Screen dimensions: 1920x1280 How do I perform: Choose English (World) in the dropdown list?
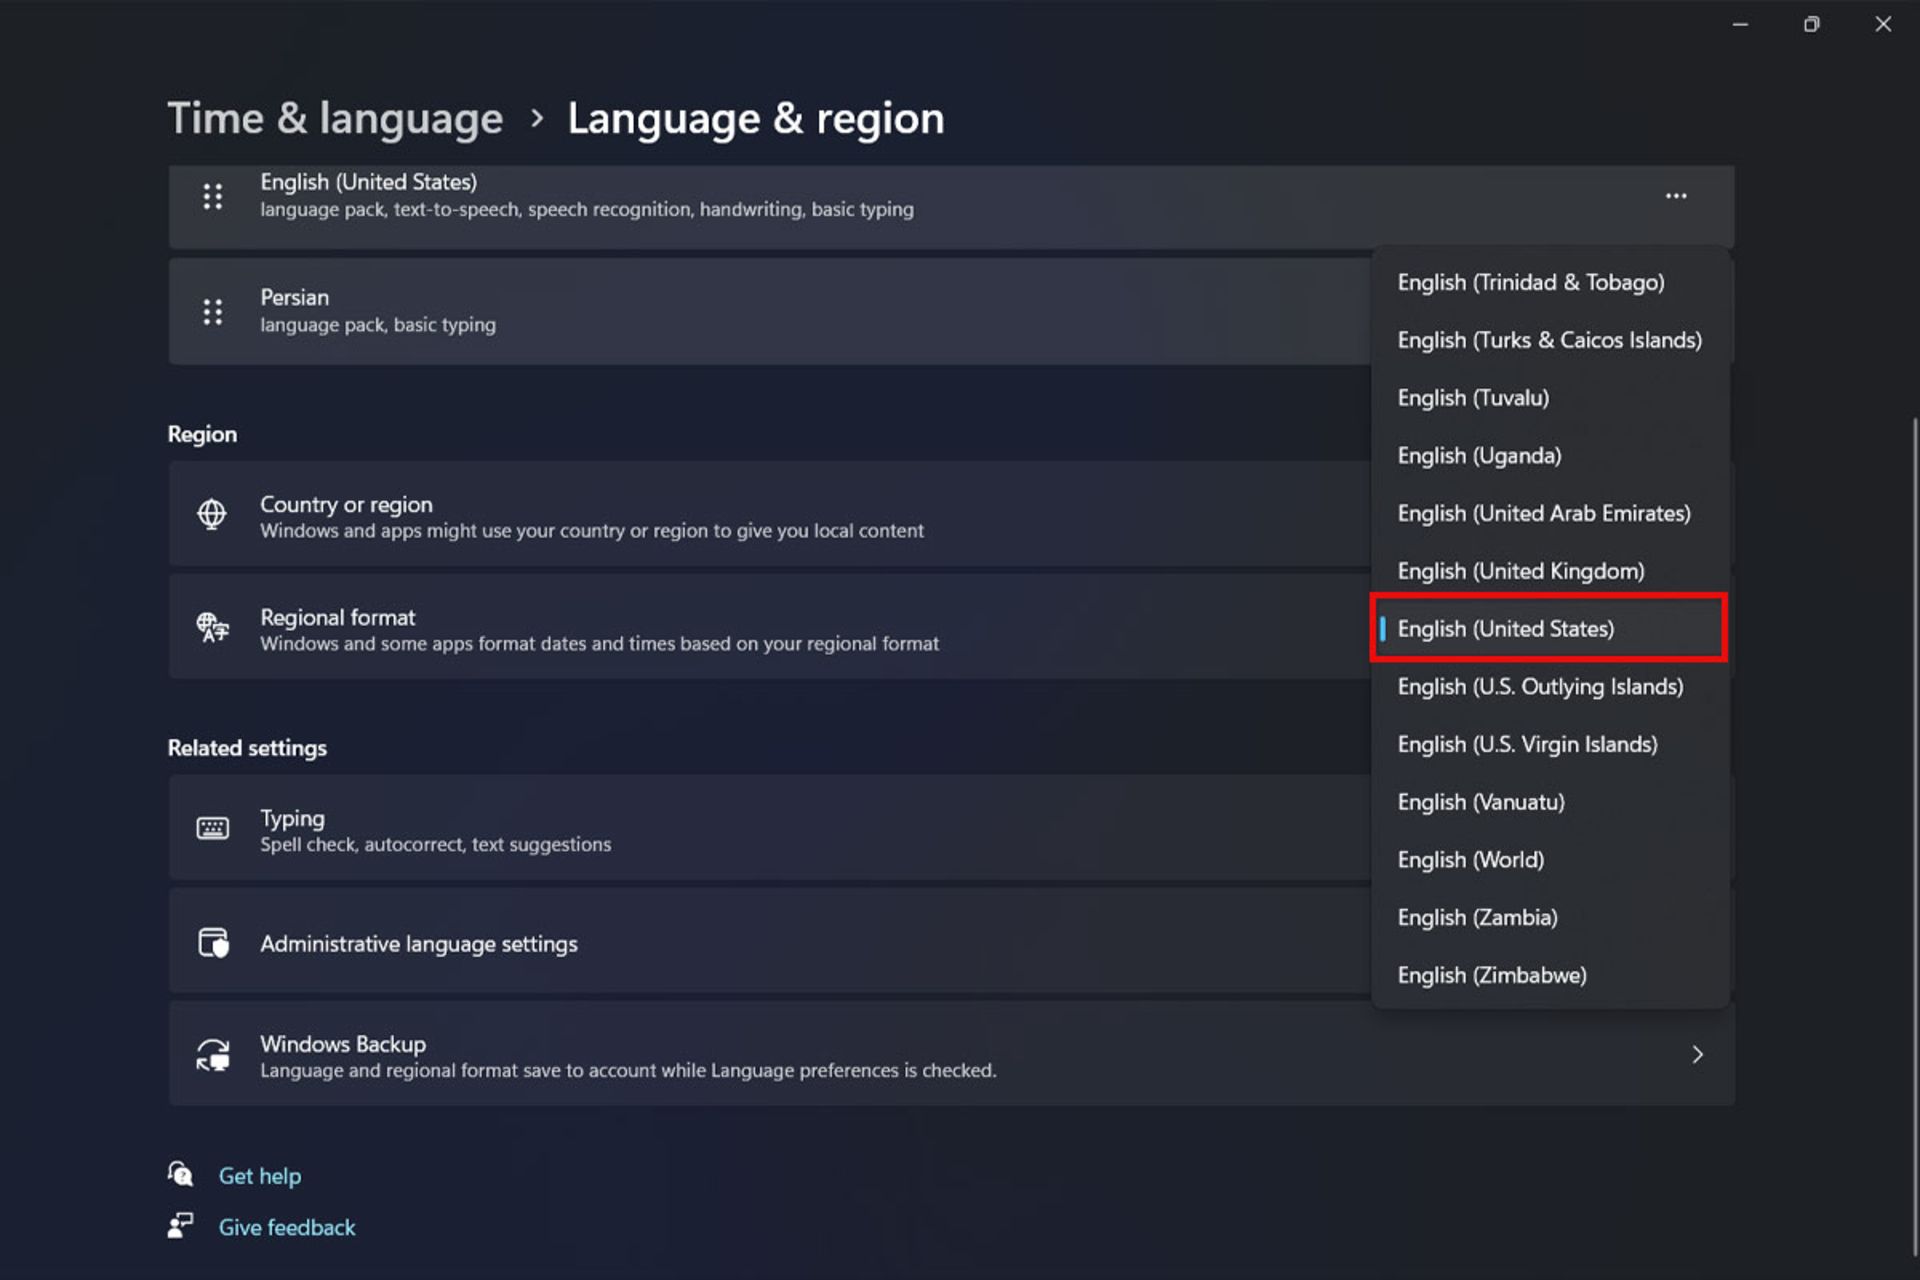point(1470,860)
